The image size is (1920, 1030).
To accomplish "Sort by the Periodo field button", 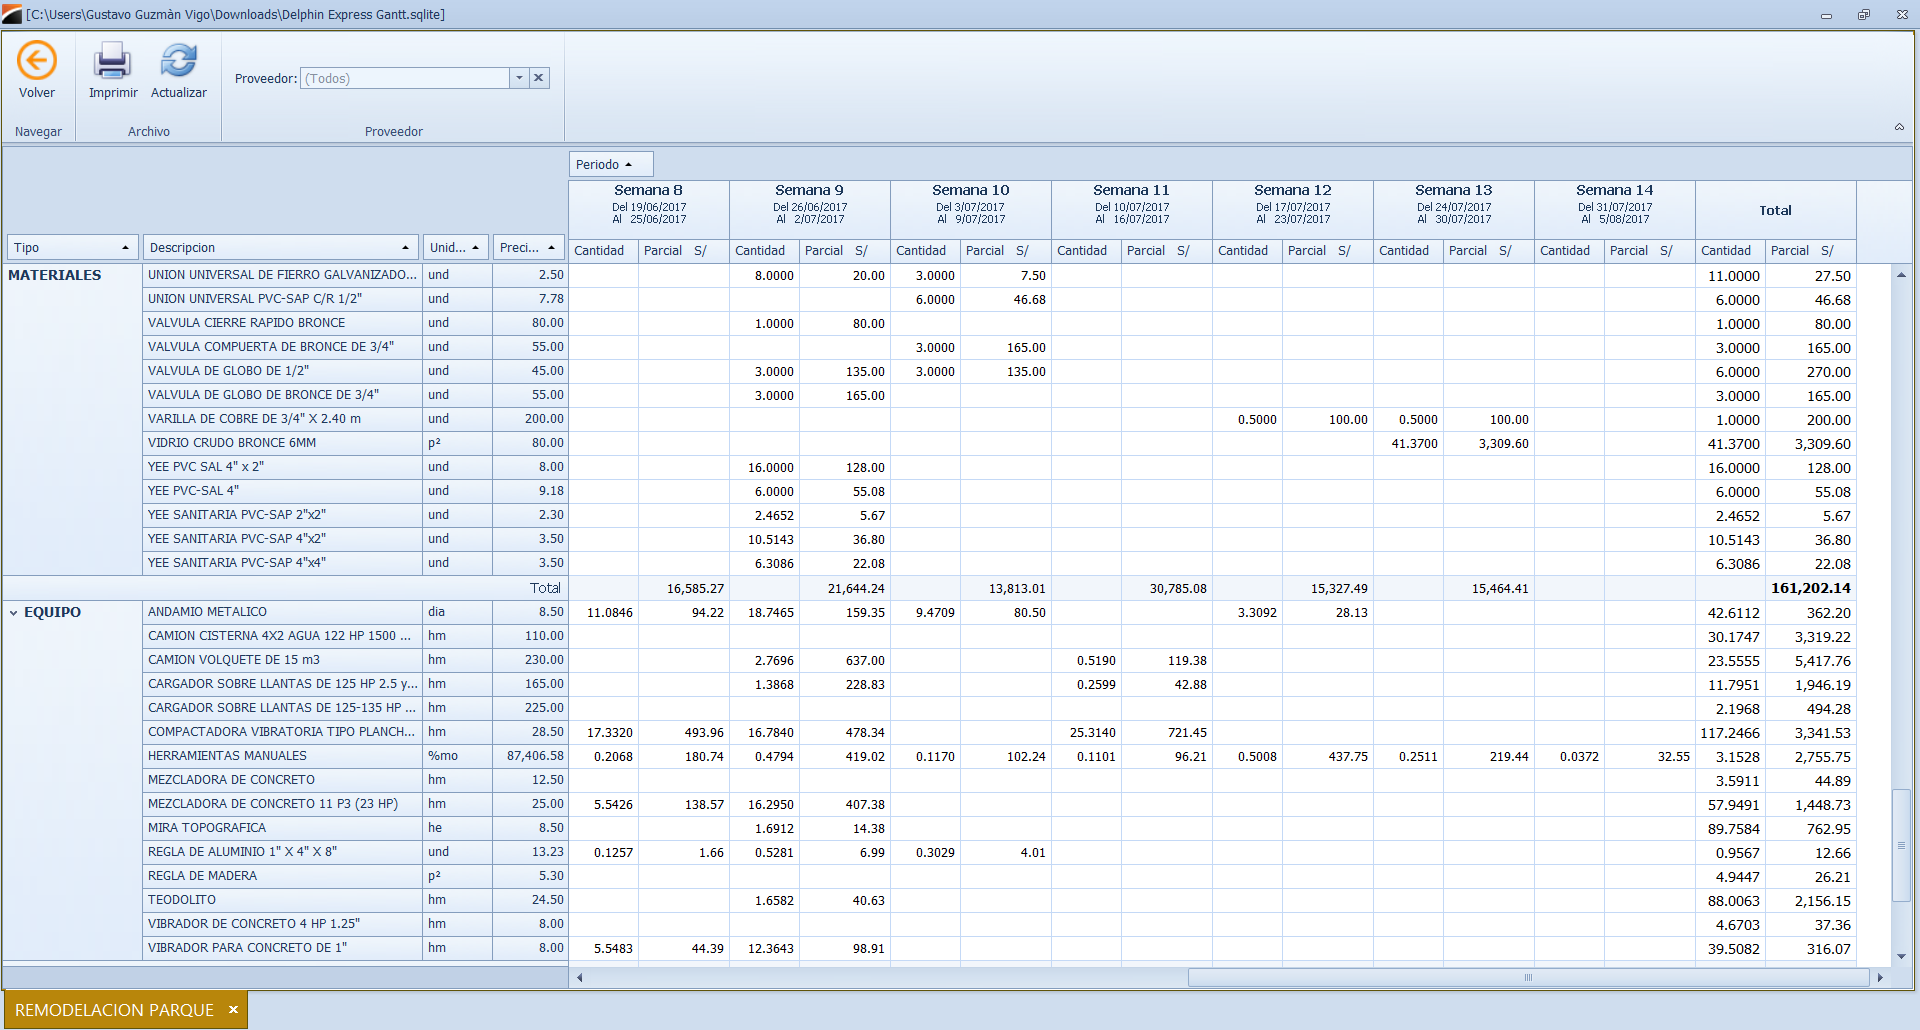I will coord(611,164).
